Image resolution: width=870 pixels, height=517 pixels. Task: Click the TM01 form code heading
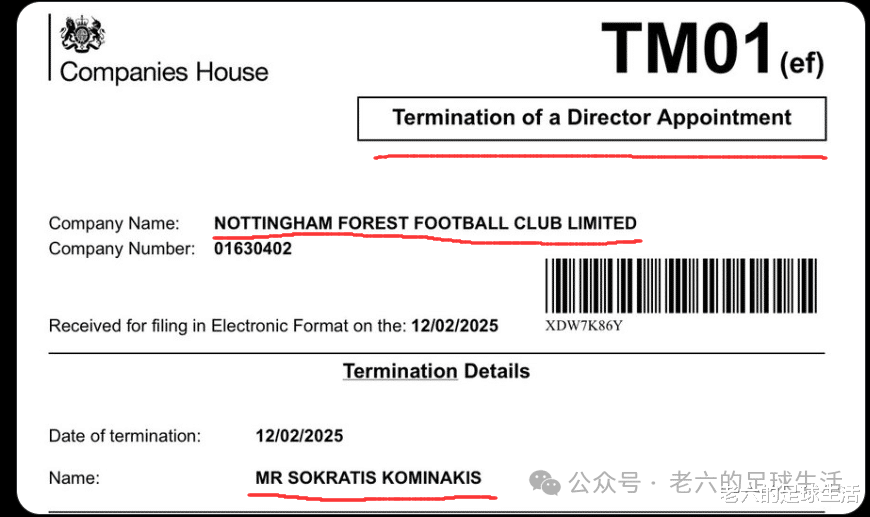pyautogui.click(x=686, y=48)
